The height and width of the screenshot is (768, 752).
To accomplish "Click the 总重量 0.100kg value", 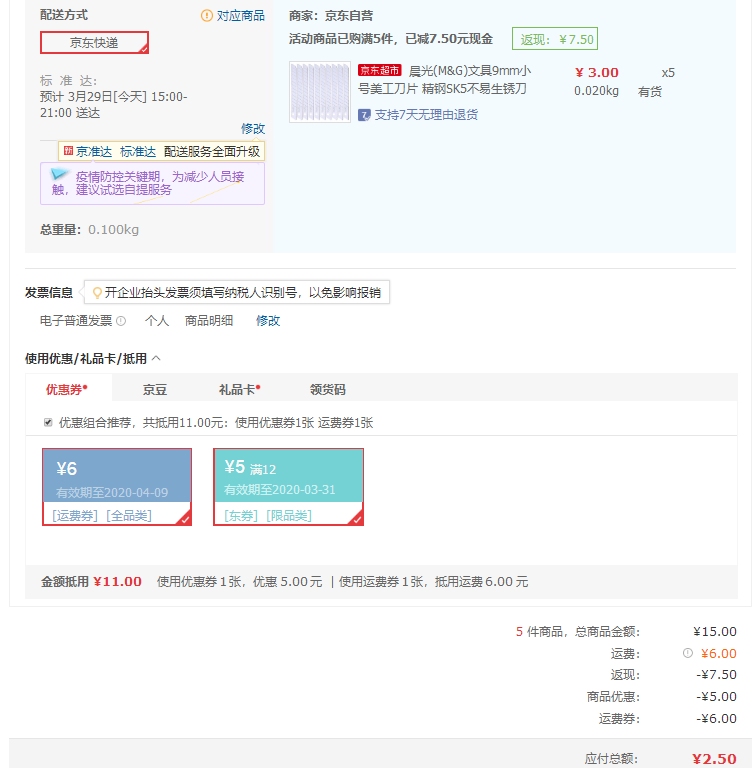I will pyautogui.click(x=113, y=230).
